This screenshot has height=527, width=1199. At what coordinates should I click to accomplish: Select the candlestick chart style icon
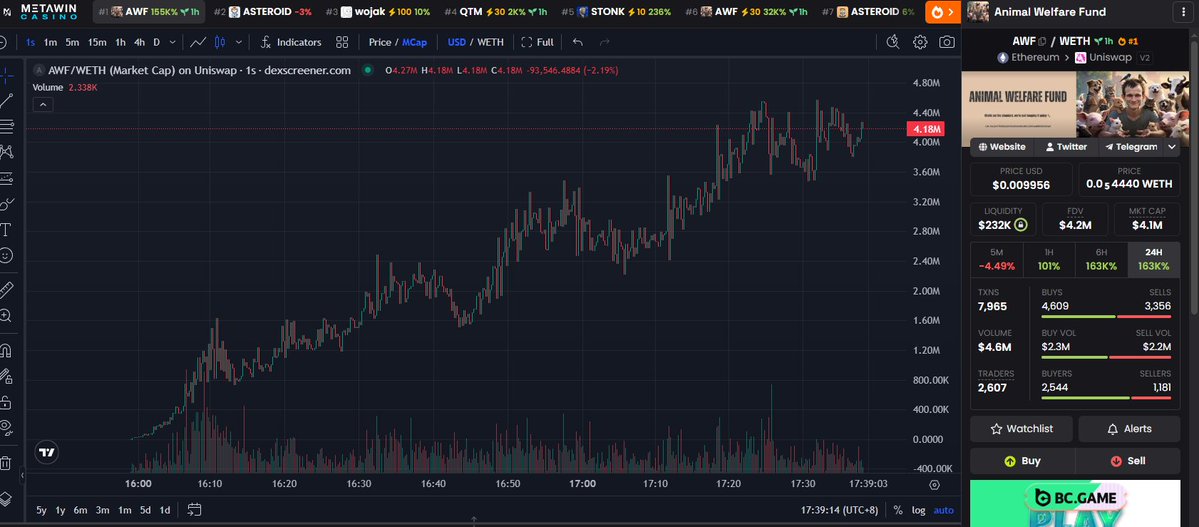pyautogui.click(x=220, y=42)
